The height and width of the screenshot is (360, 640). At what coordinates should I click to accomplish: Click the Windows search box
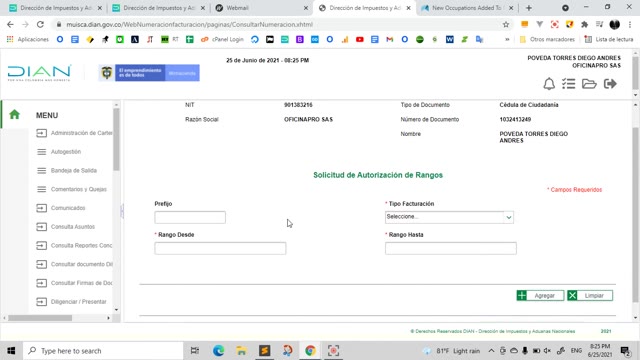pos(103,351)
